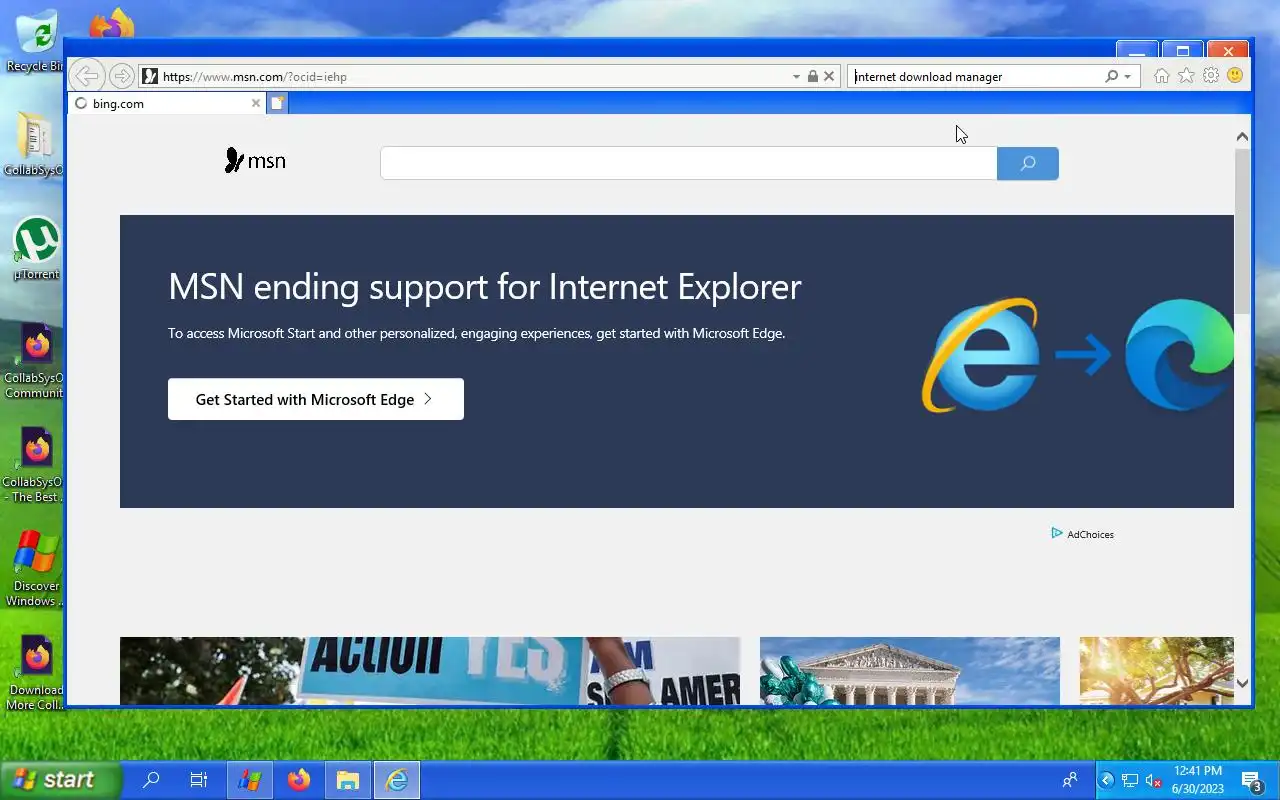Click the blue MSN search button
Viewport: 1280px width, 800px height.
coord(1027,163)
